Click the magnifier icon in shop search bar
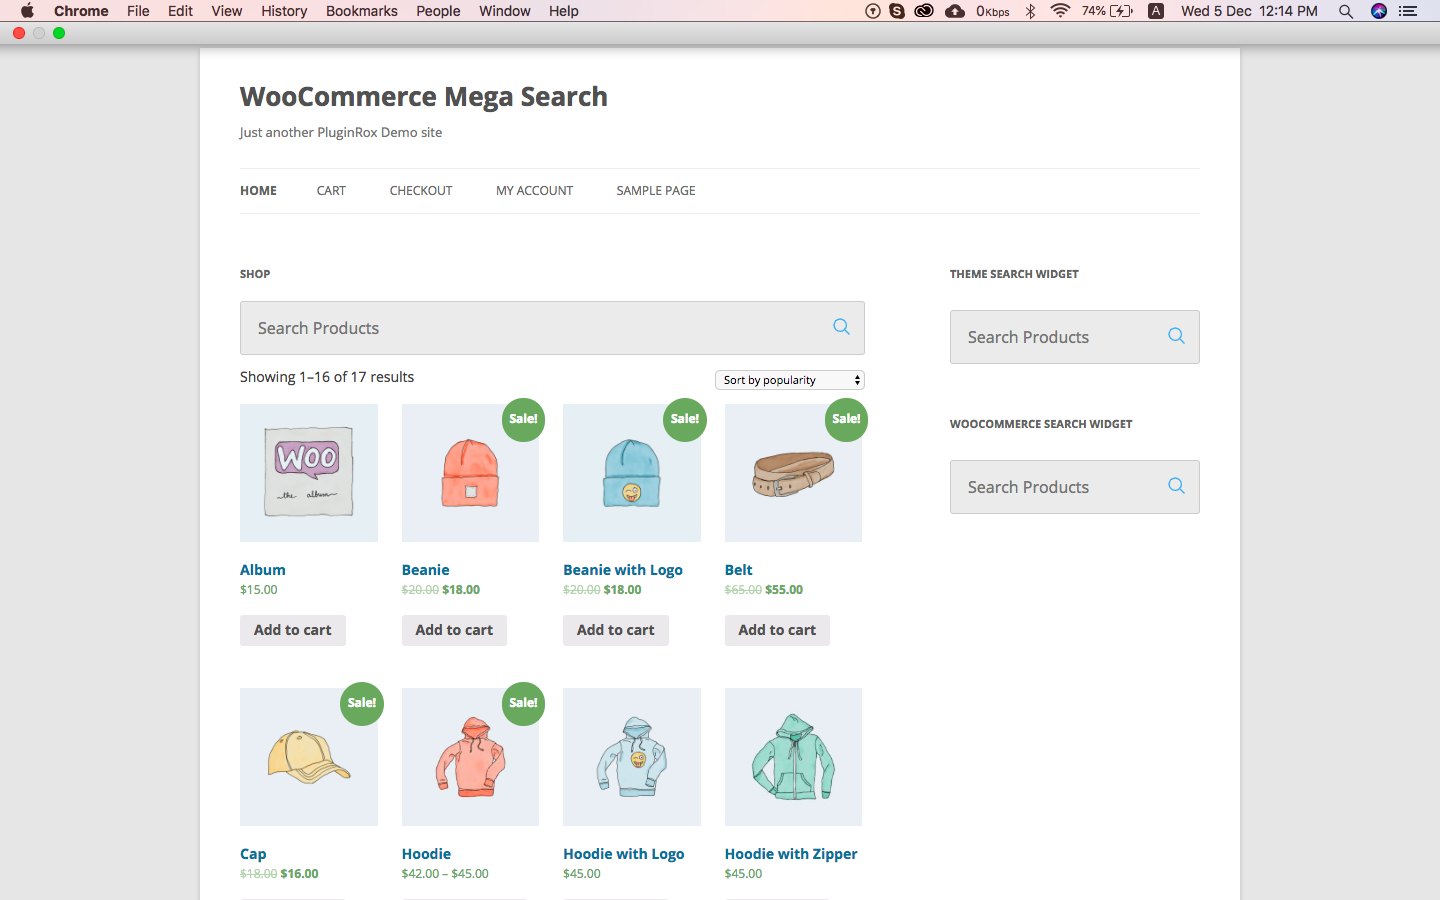The image size is (1440, 900). click(841, 327)
